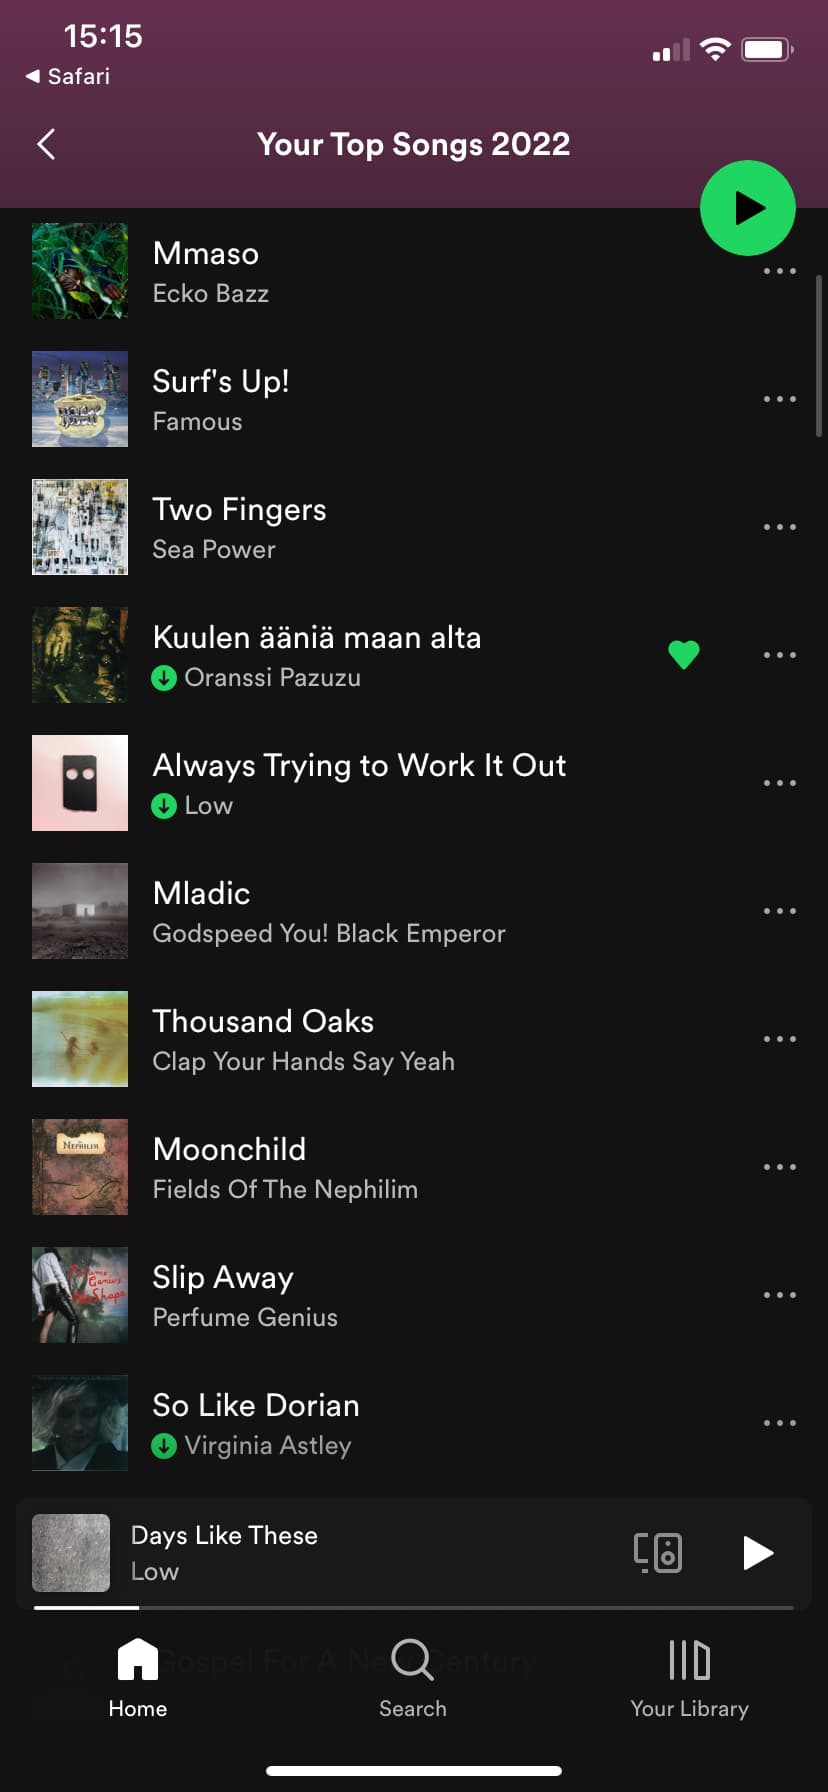
Task: Open the devices available icon in mini player
Action: coord(658,1553)
